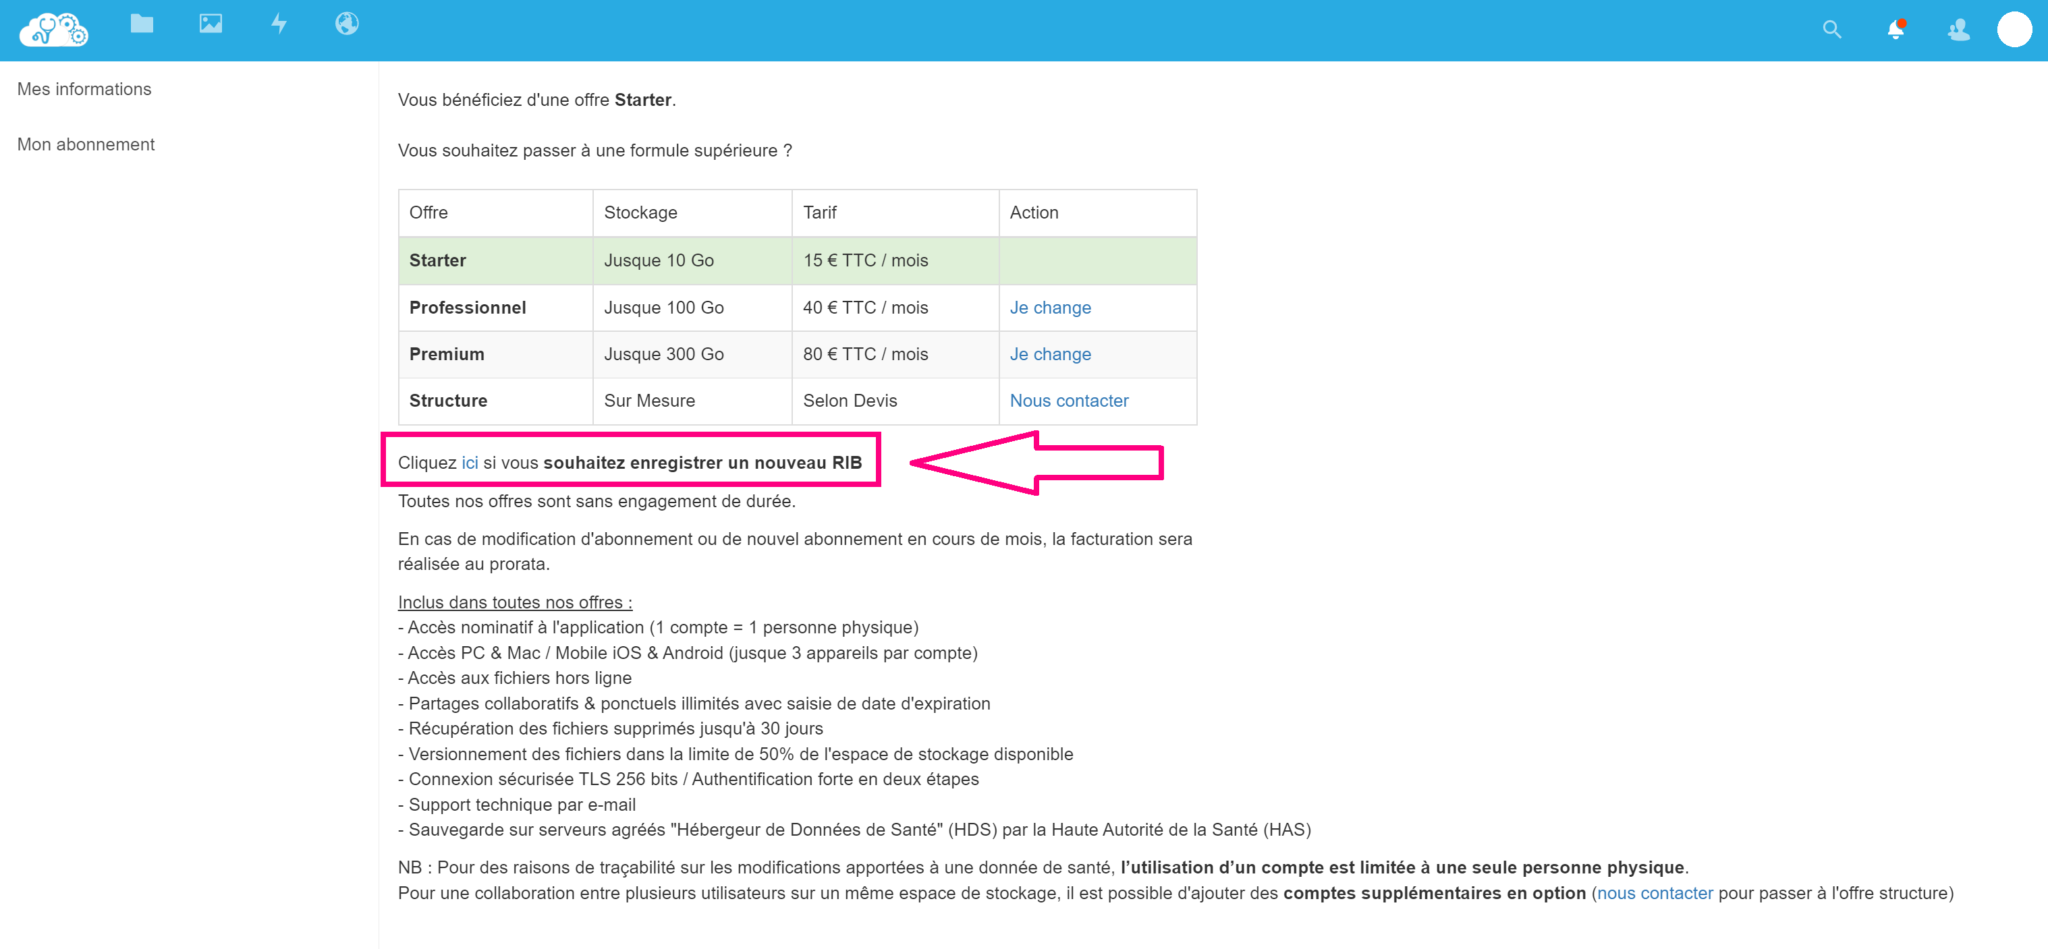The width and height of the screenshot is (2048, 949).
Task: Click the profile avatar circle
Action: click(x=2015, y=29)
